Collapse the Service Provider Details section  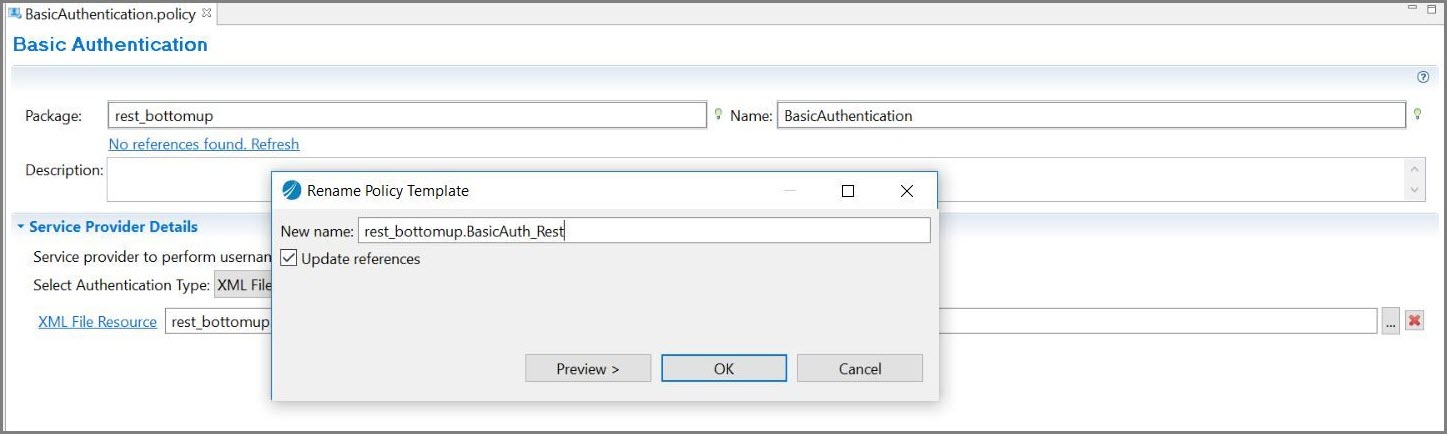(20, 227)
